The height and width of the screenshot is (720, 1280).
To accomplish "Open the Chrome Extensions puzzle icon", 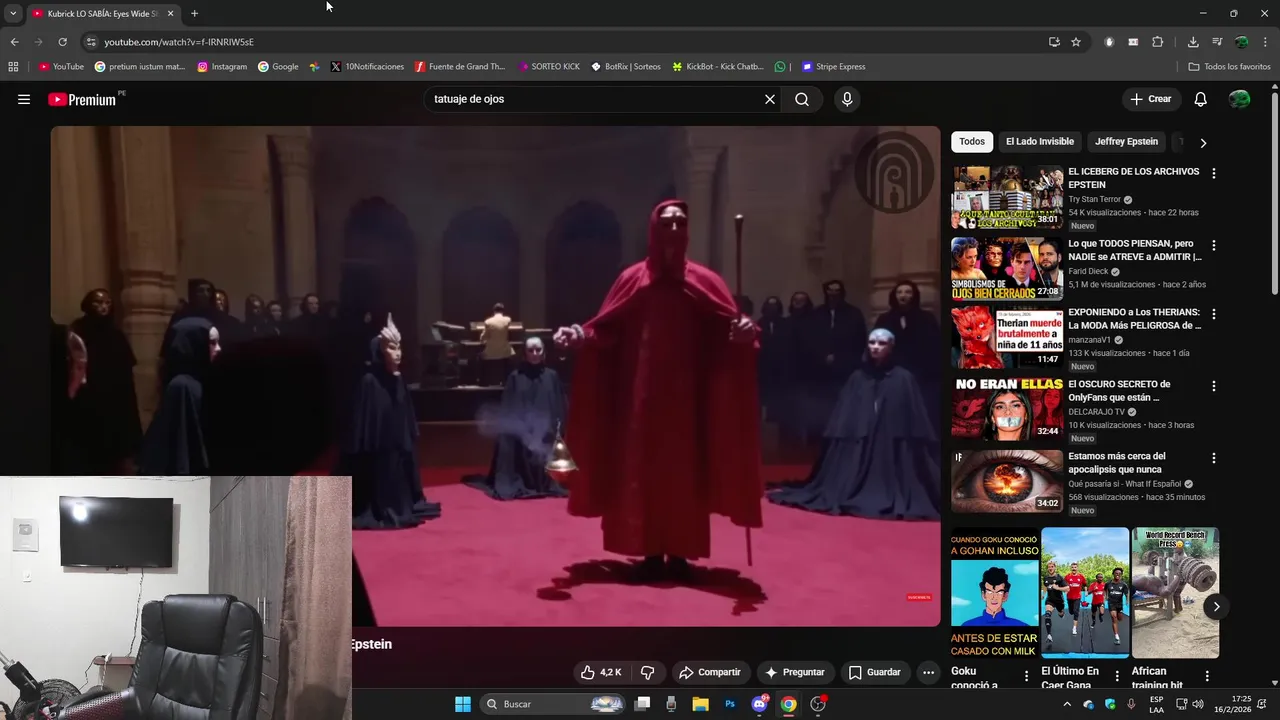I will pos(1158,42).
